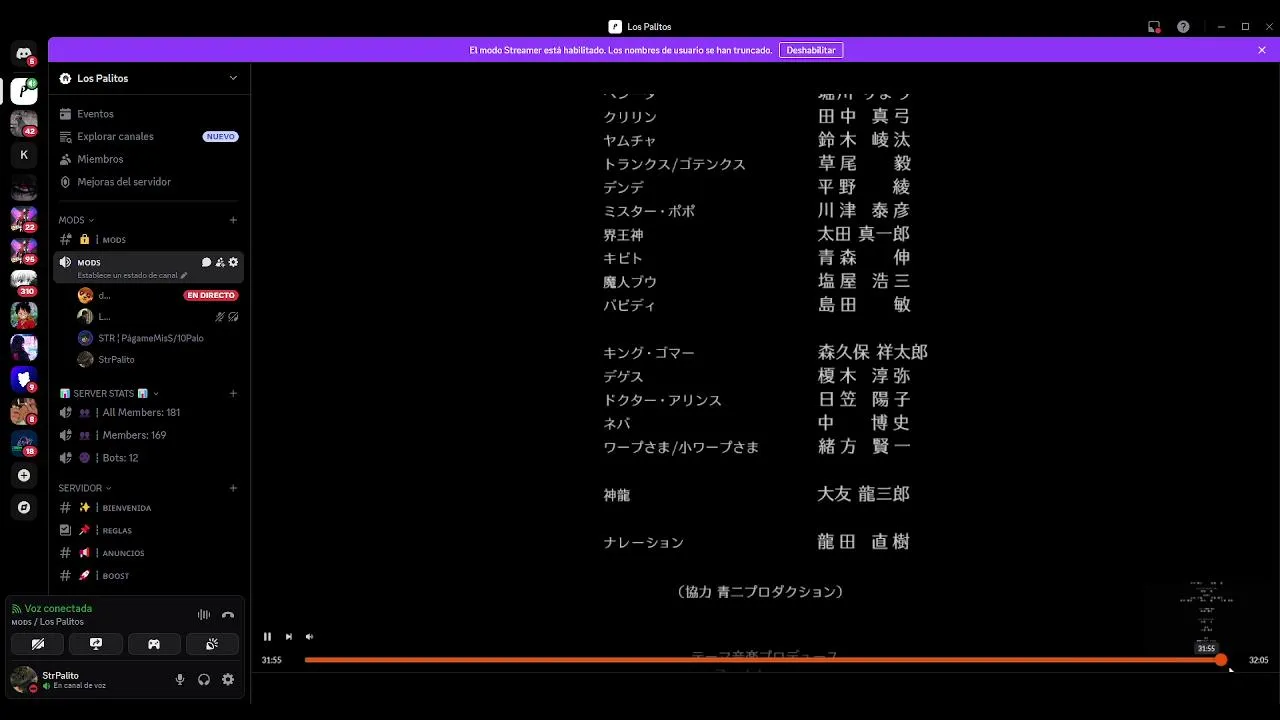
Task: Invite people to MODS voice channel
Action: (220, 262)
